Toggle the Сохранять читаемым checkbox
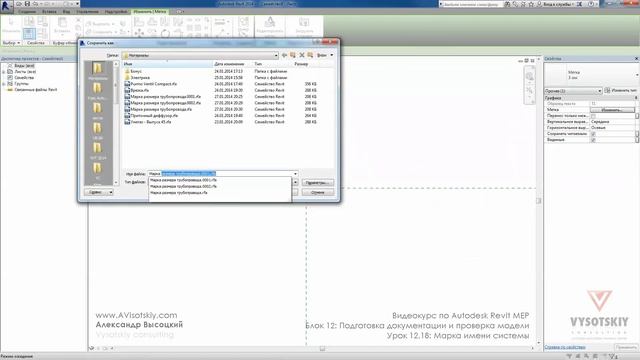 pyautogui.click(x=593, y=134)
